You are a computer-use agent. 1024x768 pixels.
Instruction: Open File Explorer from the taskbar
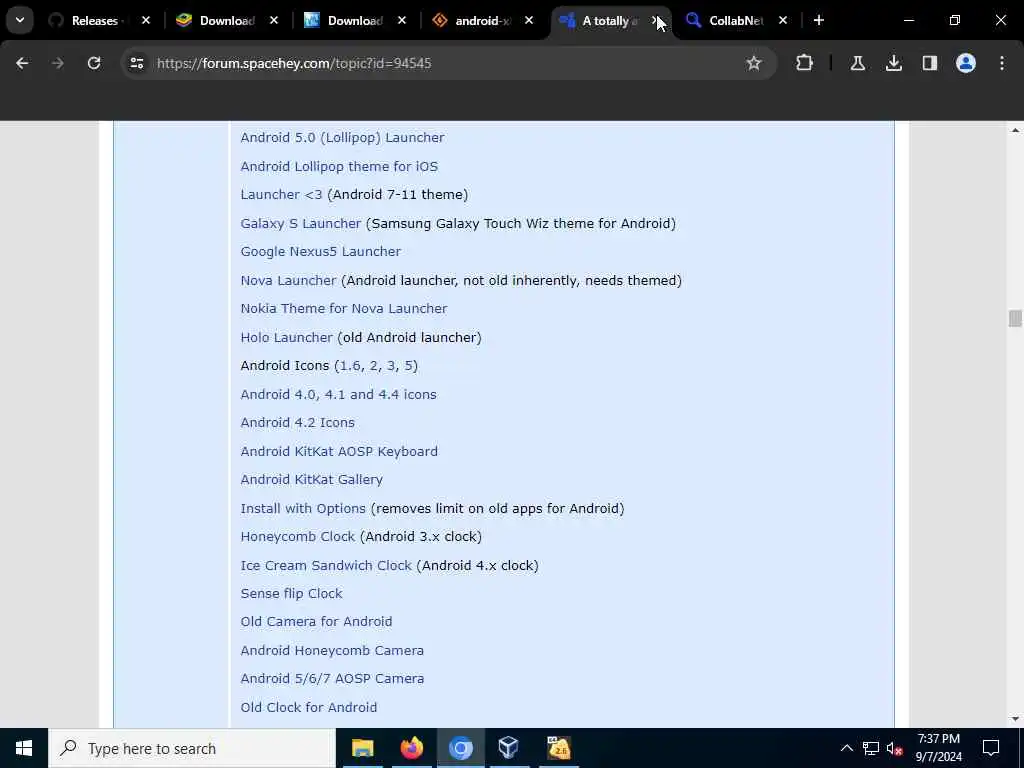coord(362,748)
